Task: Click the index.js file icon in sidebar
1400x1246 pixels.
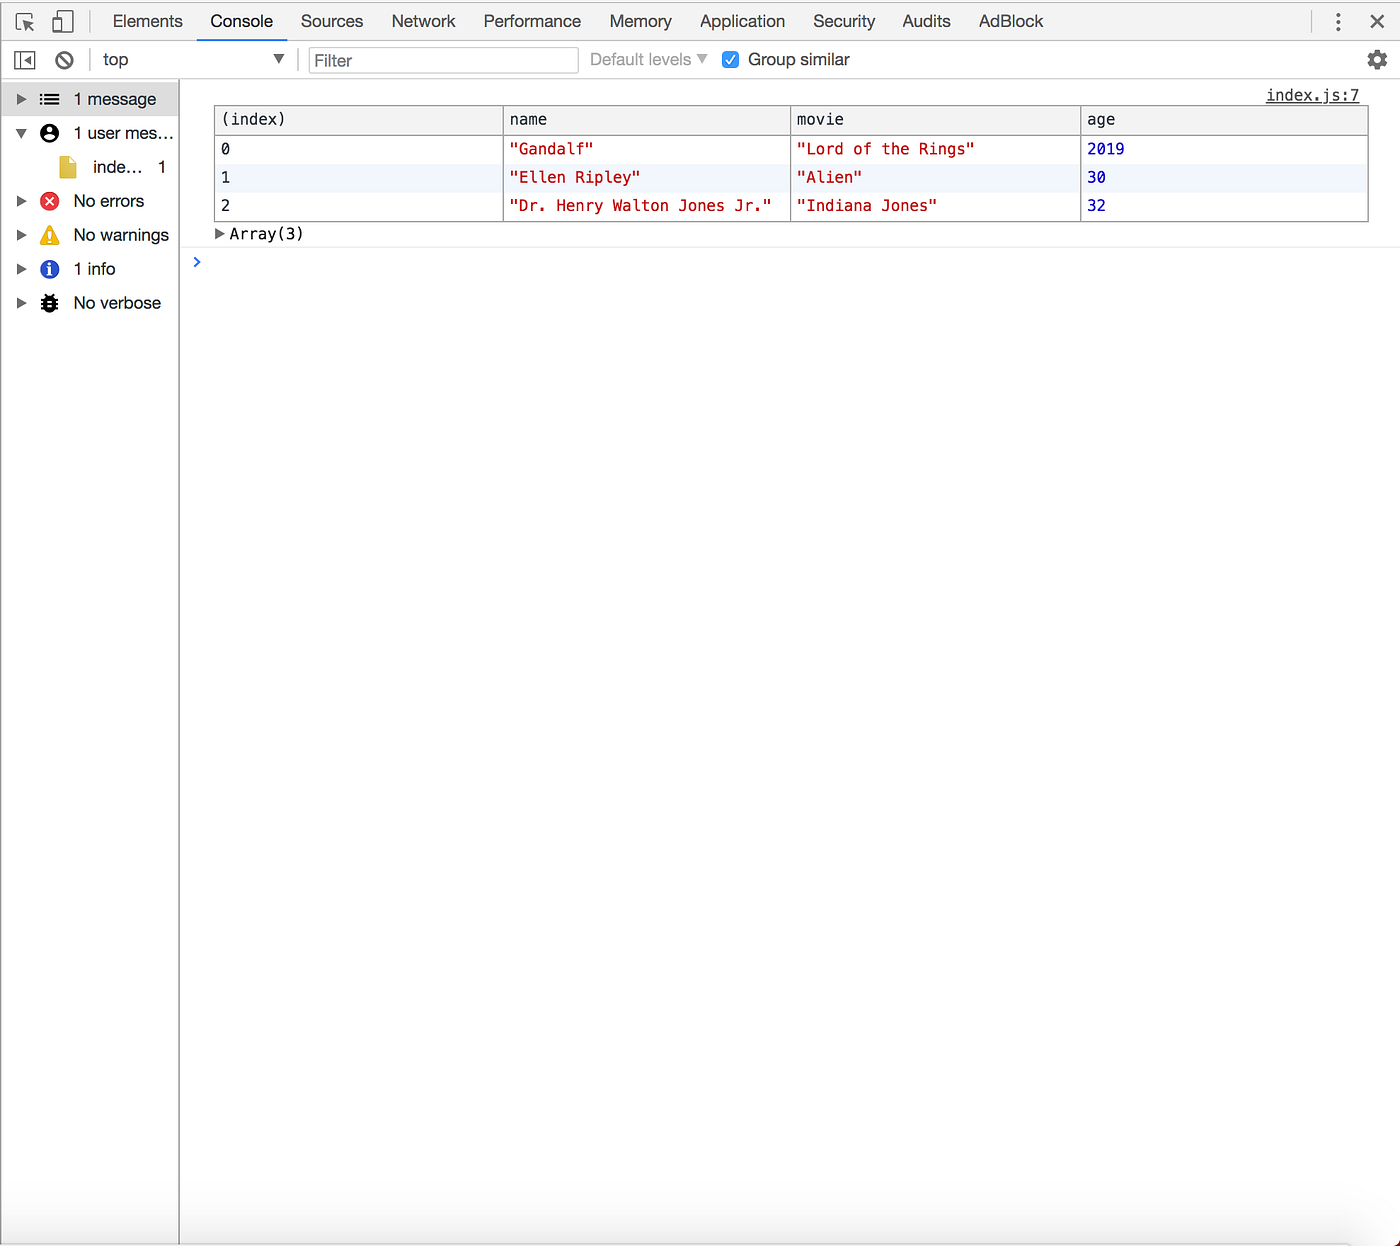Action: [67, 167]
